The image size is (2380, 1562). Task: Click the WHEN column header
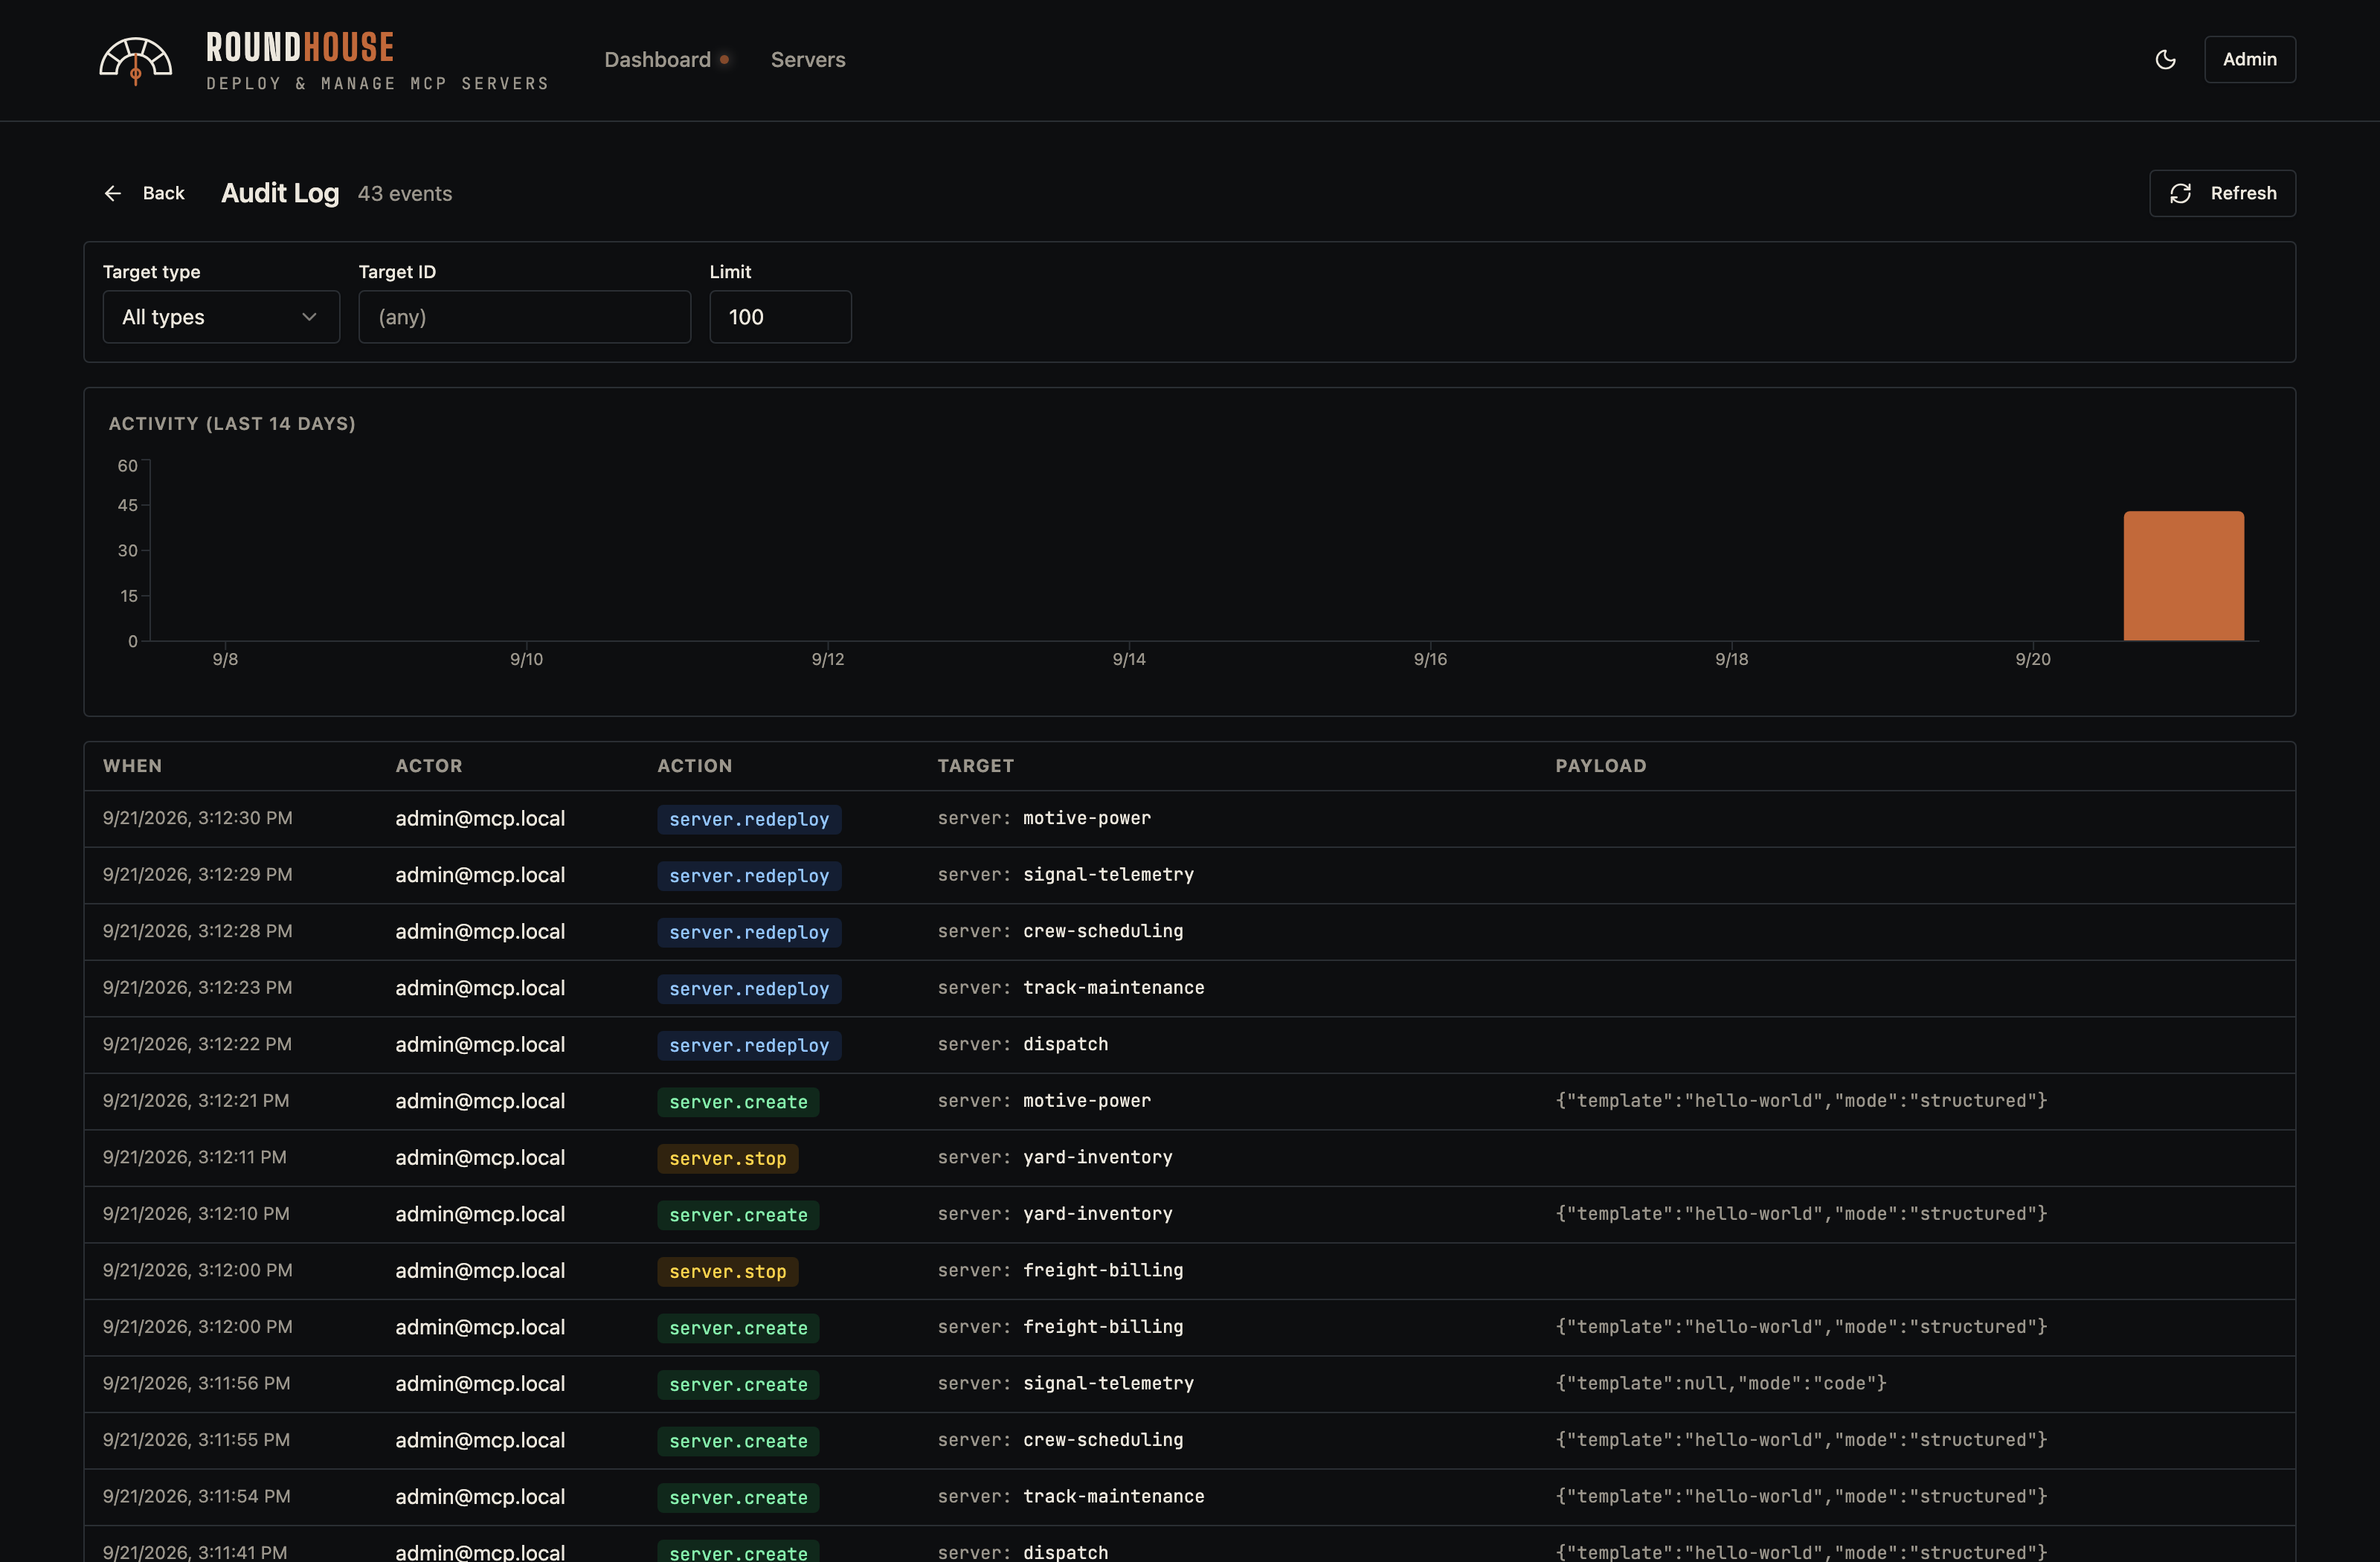point(132,766)
